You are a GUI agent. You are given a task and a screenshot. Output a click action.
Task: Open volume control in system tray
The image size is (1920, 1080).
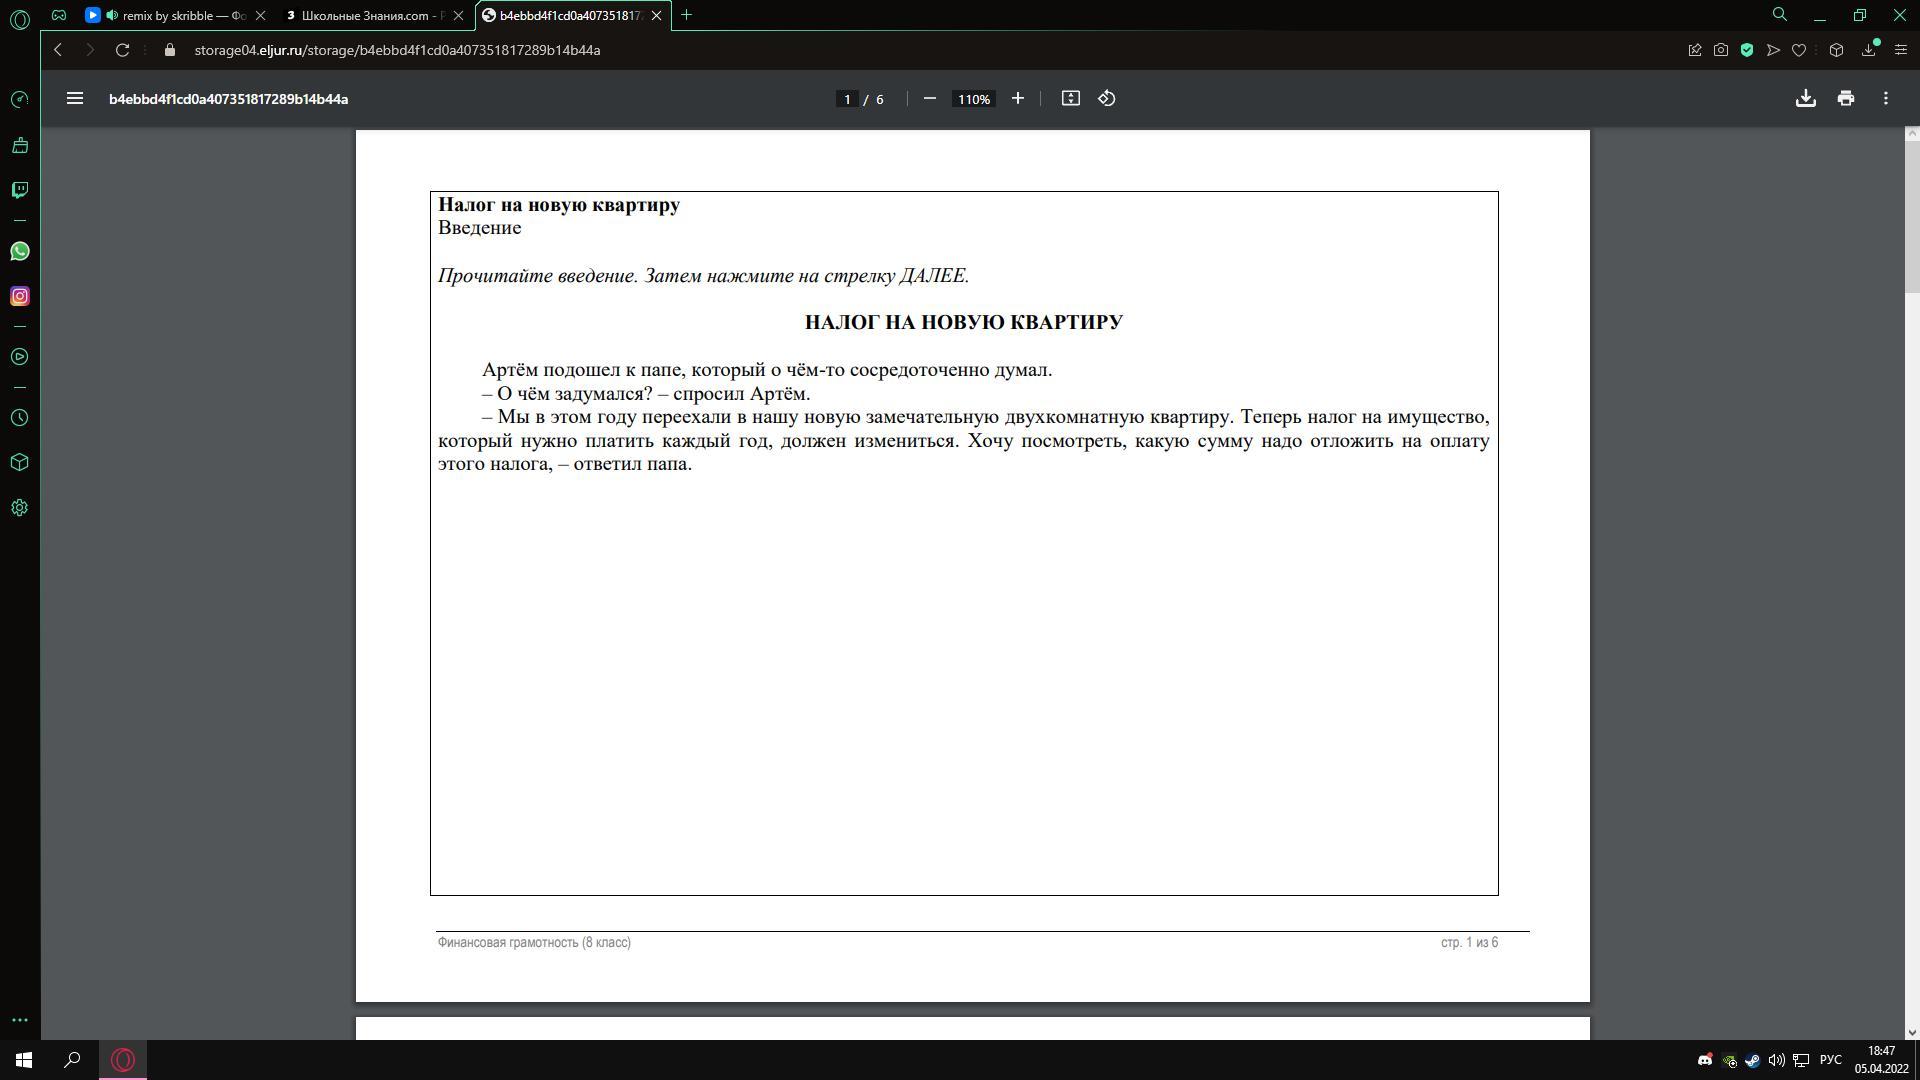pos(1777,1060)
